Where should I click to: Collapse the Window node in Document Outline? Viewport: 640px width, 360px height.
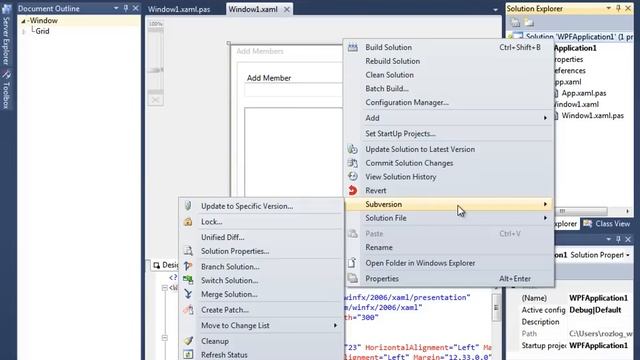click(23, 20)
